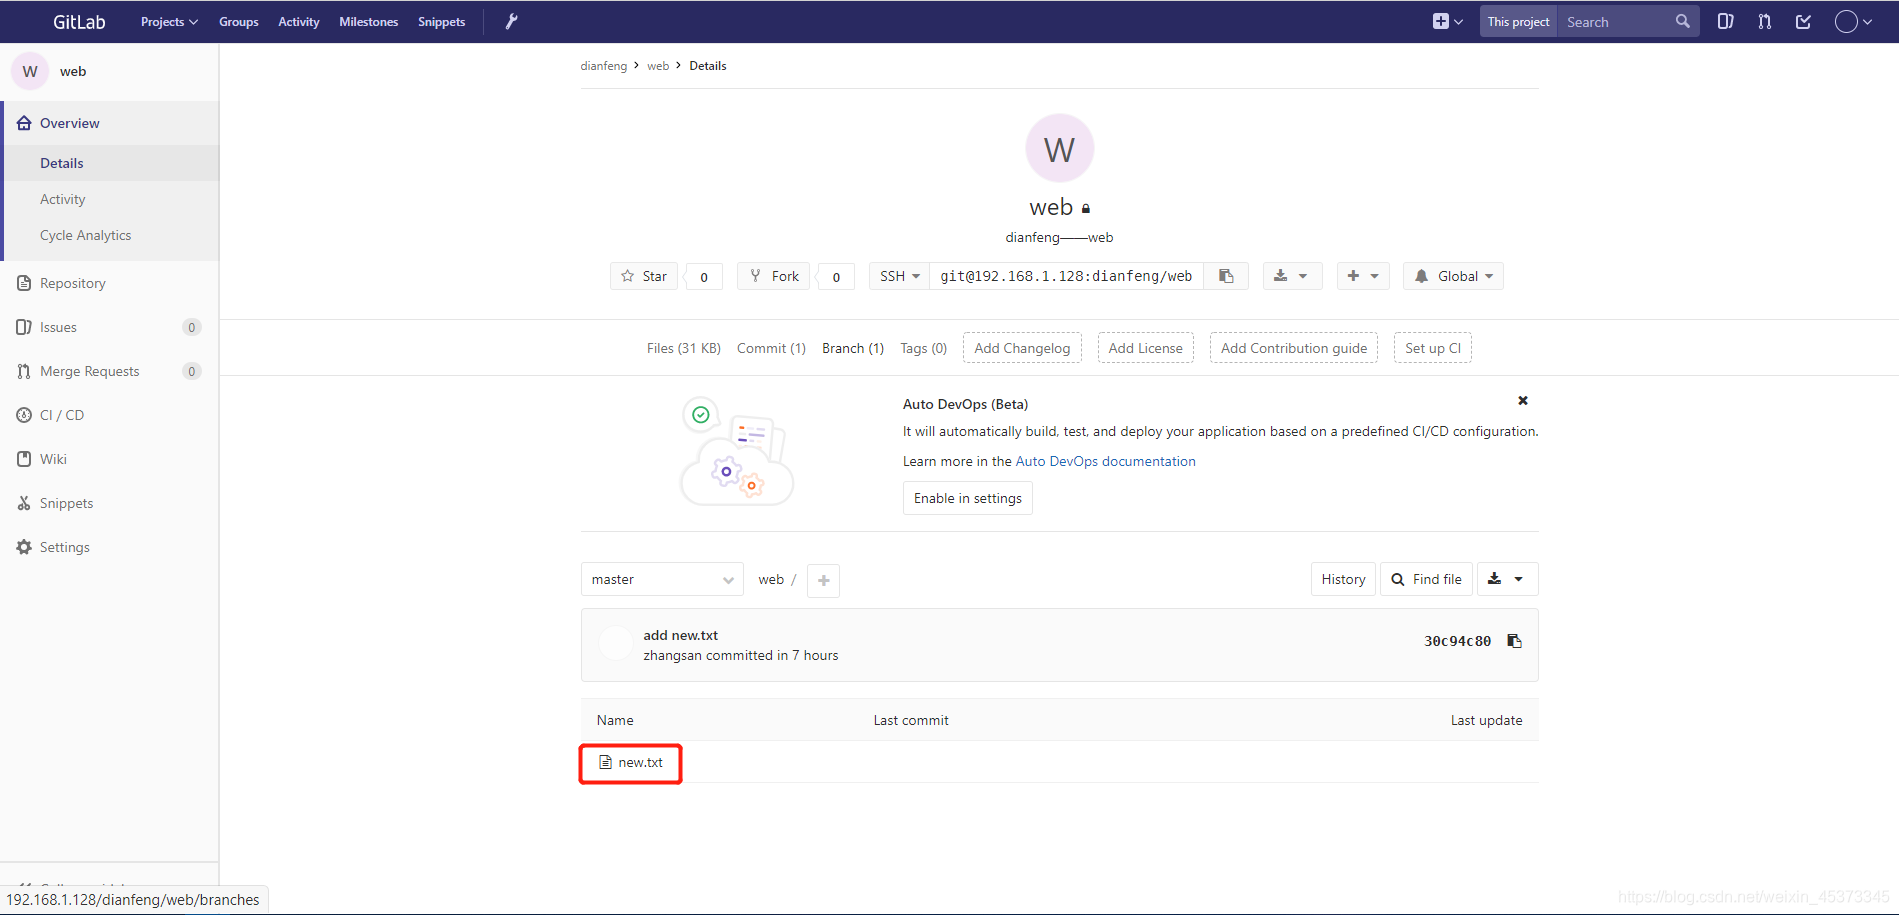This screenshot has width=1899, height=915.
Task: Open the user avatar menu
Action: (1853, 21)
